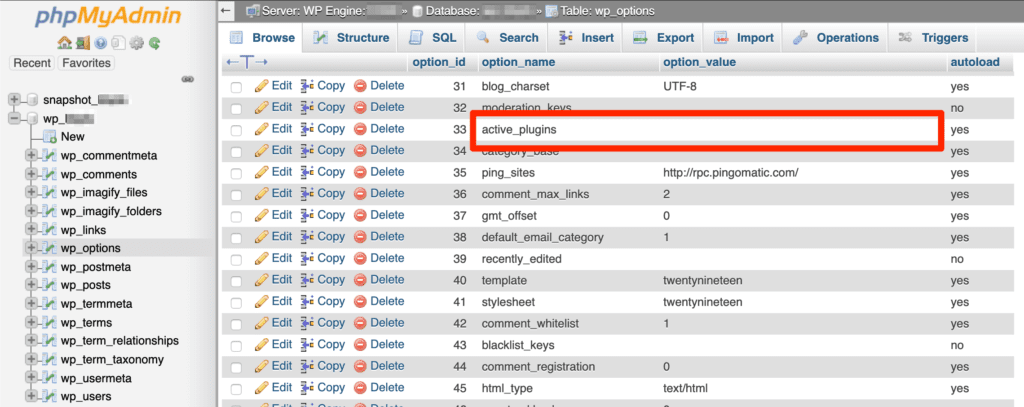This screenshot has width=1024, height=407.
Task: Reload the navigation panel with green arrow
Action: (154, 43)
